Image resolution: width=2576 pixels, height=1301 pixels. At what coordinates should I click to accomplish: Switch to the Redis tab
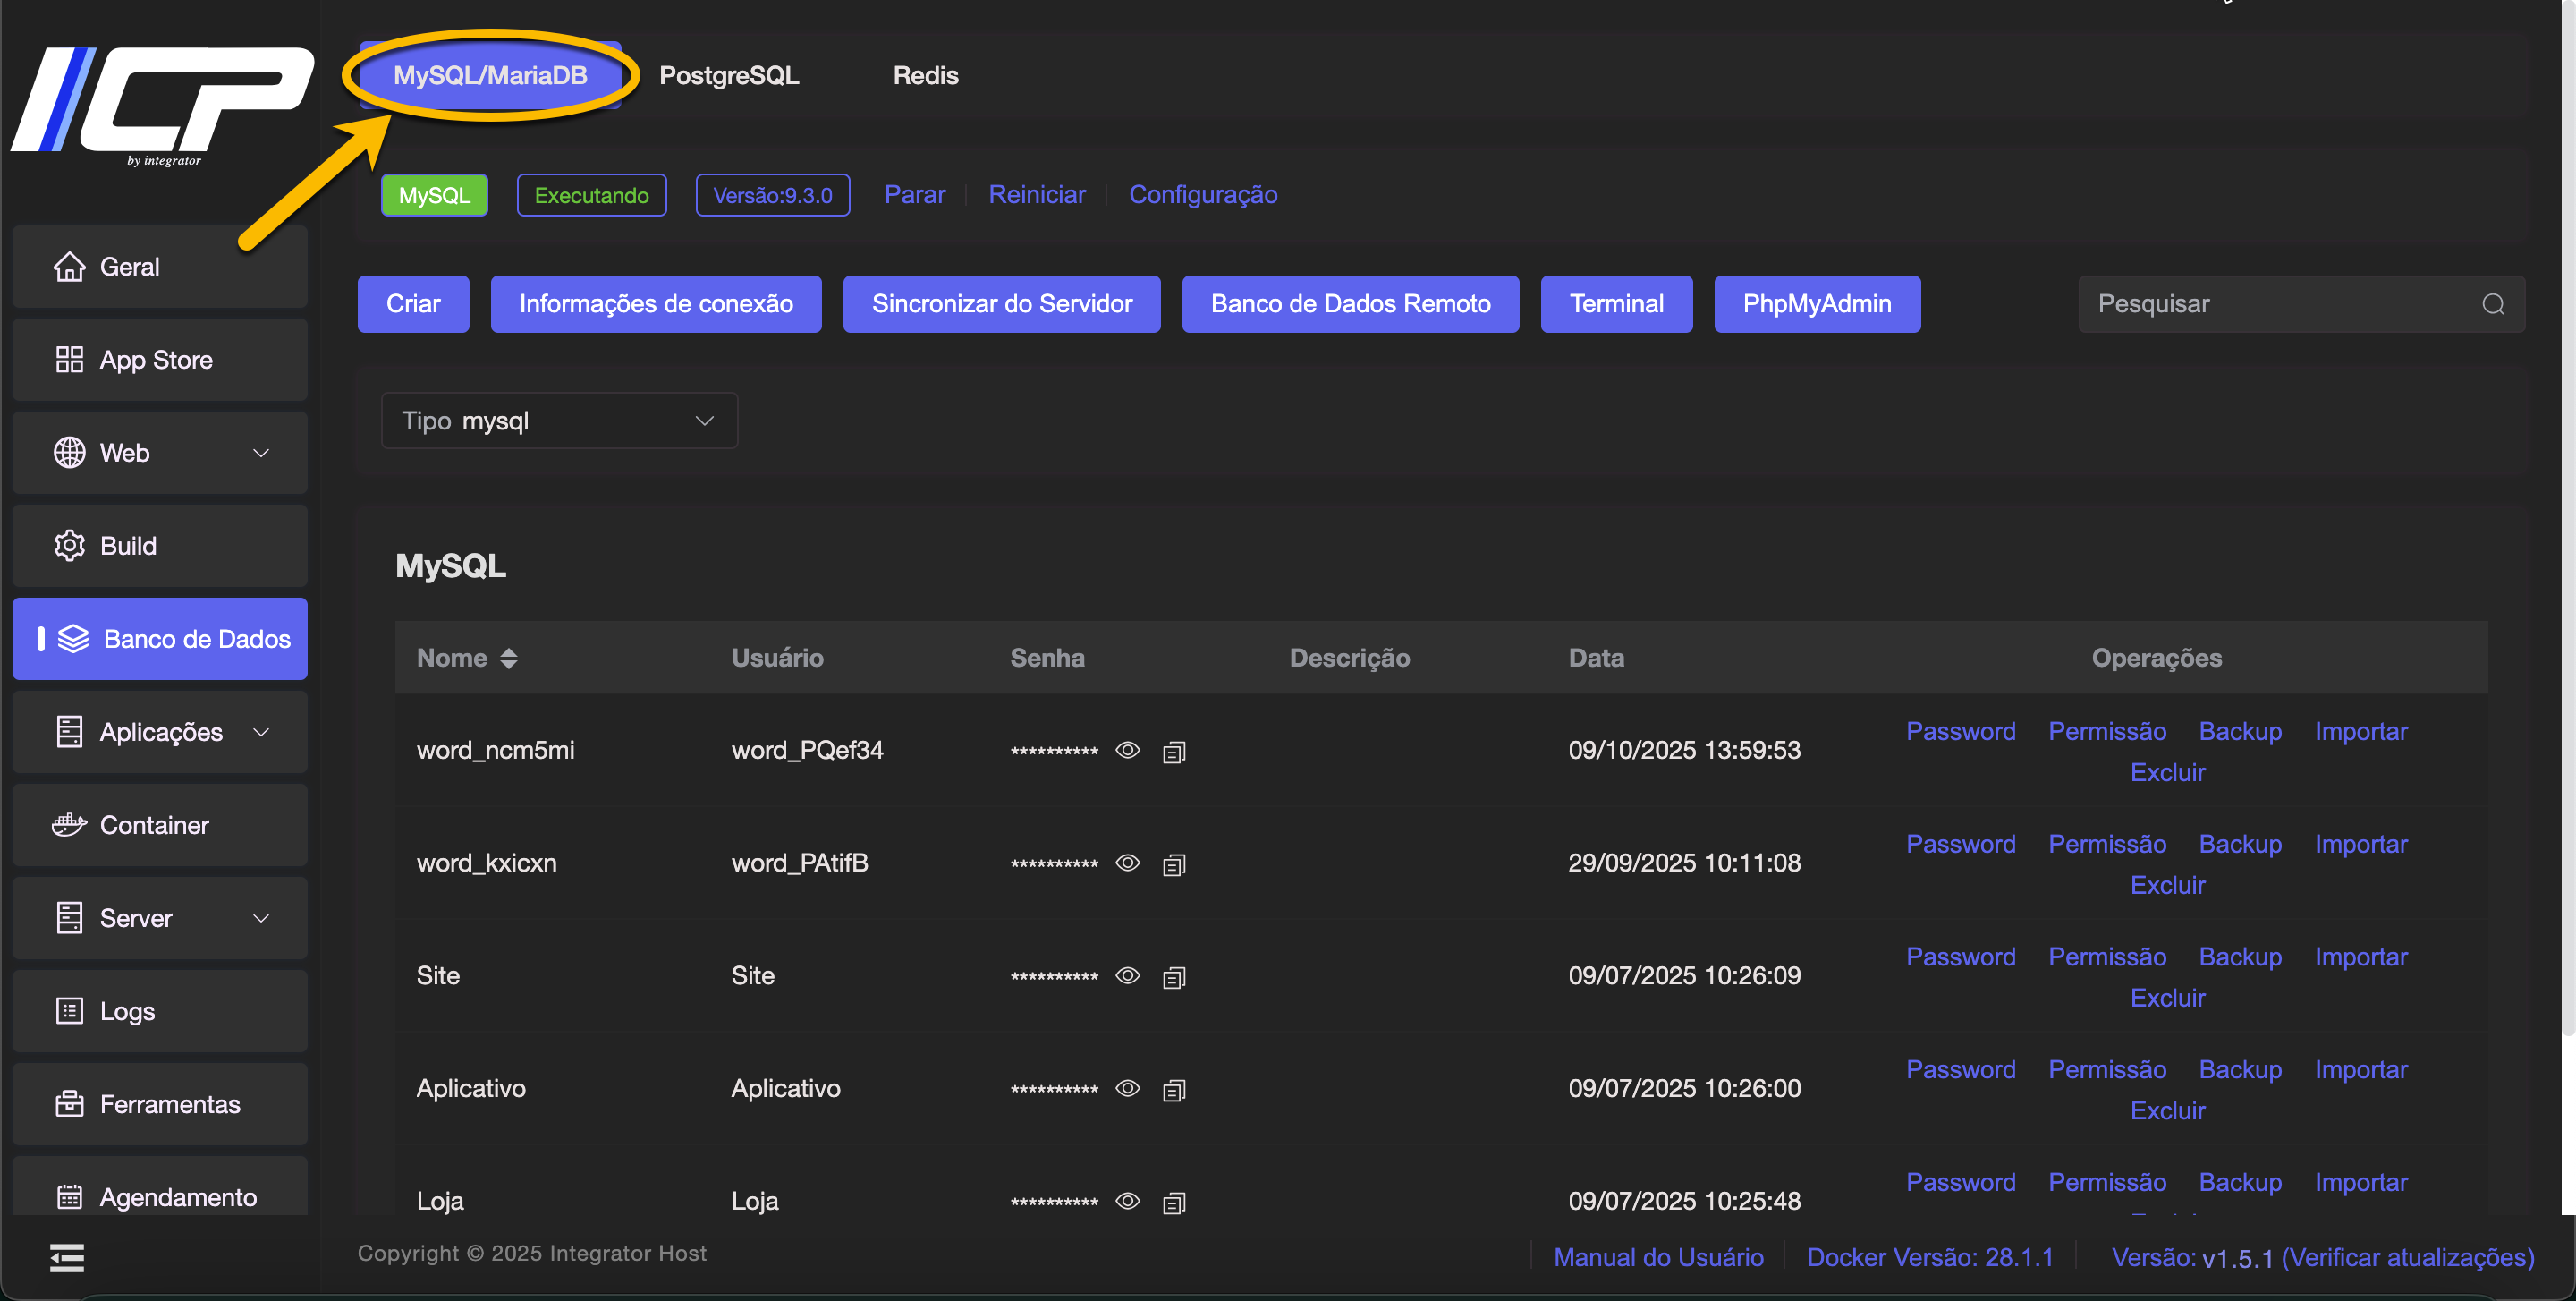925,75
